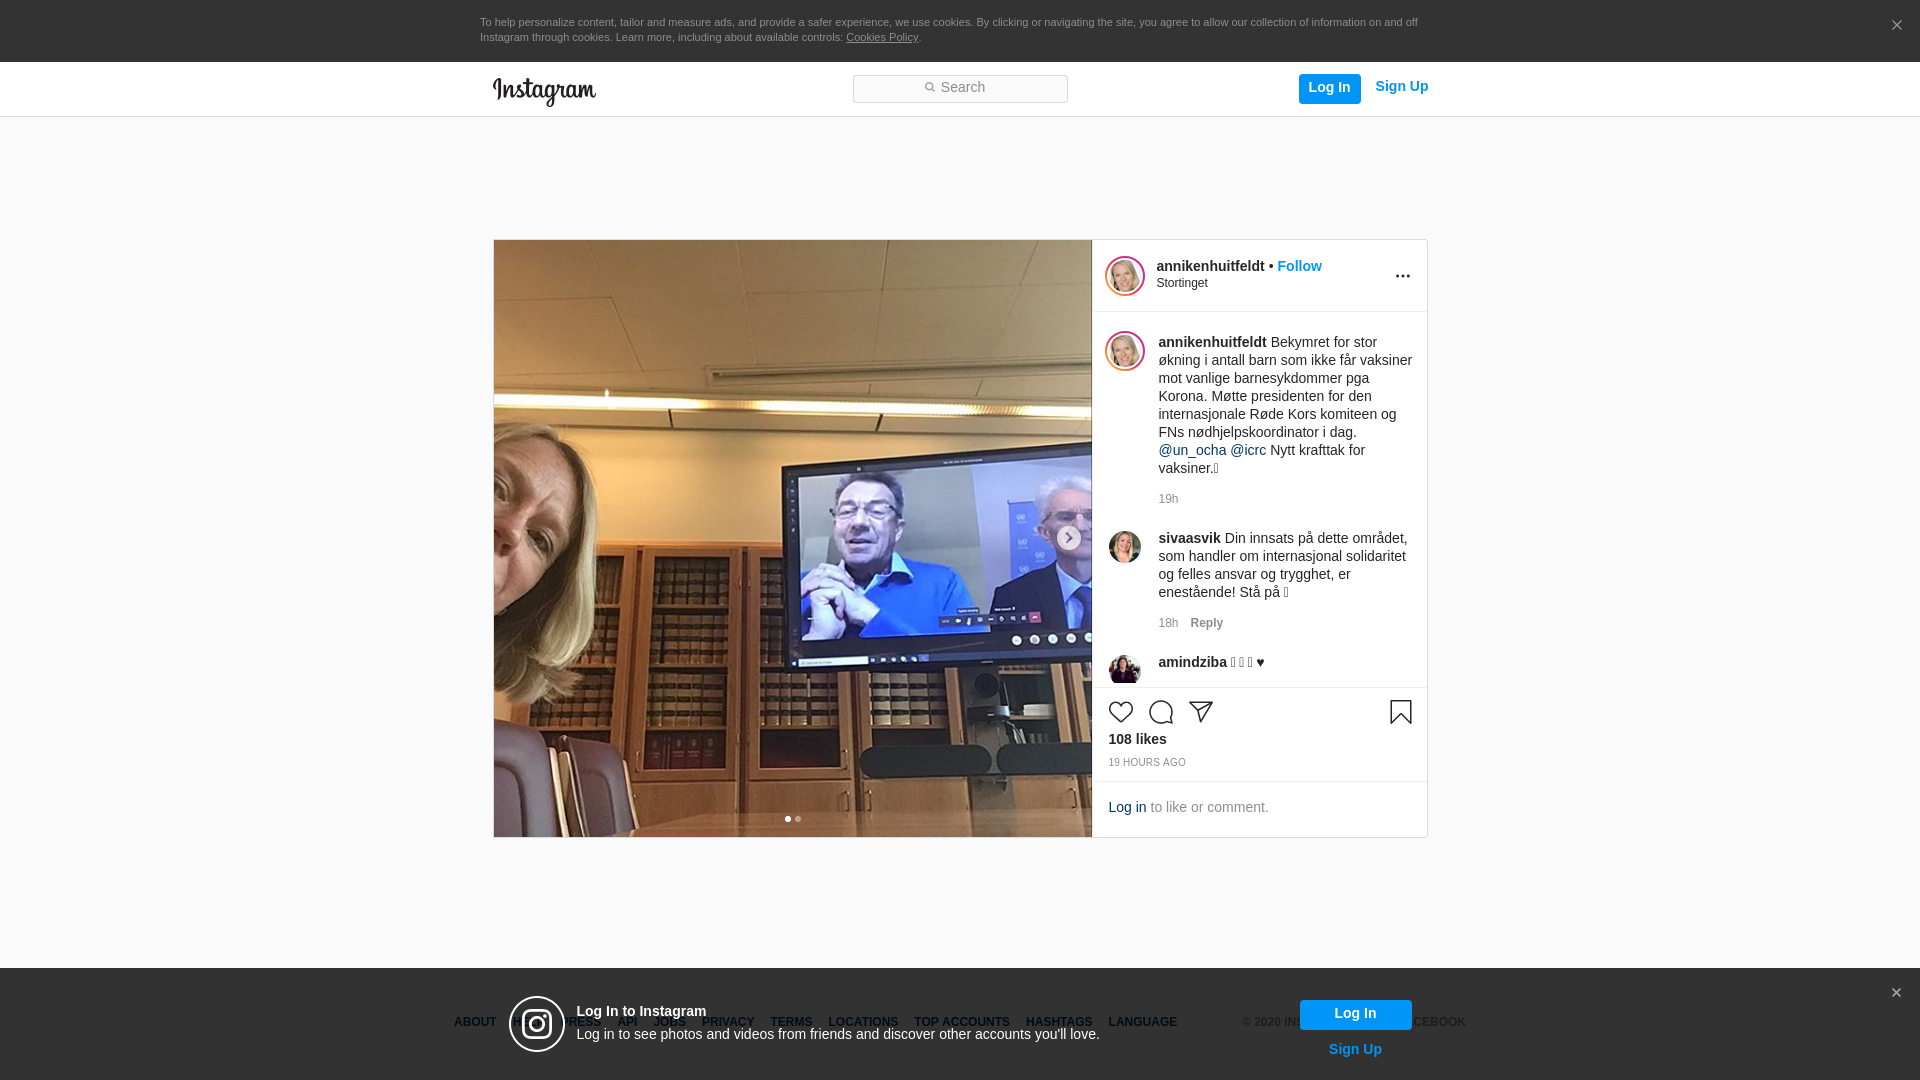
Task: Open the Cookies Policy link
Action: (882, 37)
